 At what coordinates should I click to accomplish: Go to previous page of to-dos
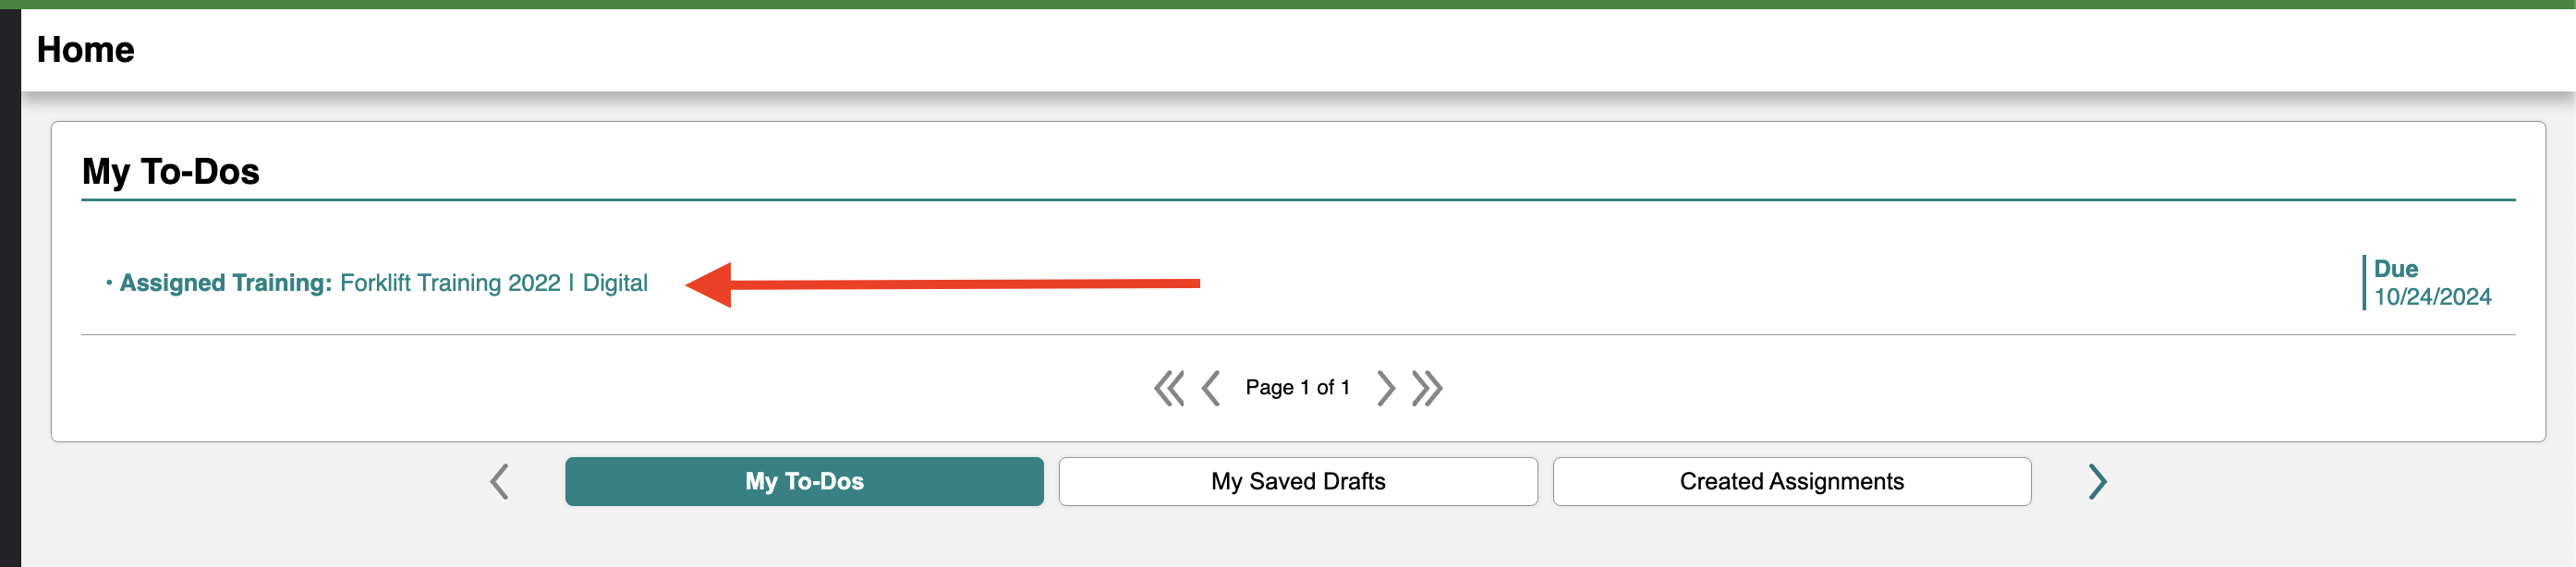click(1210, 388)
